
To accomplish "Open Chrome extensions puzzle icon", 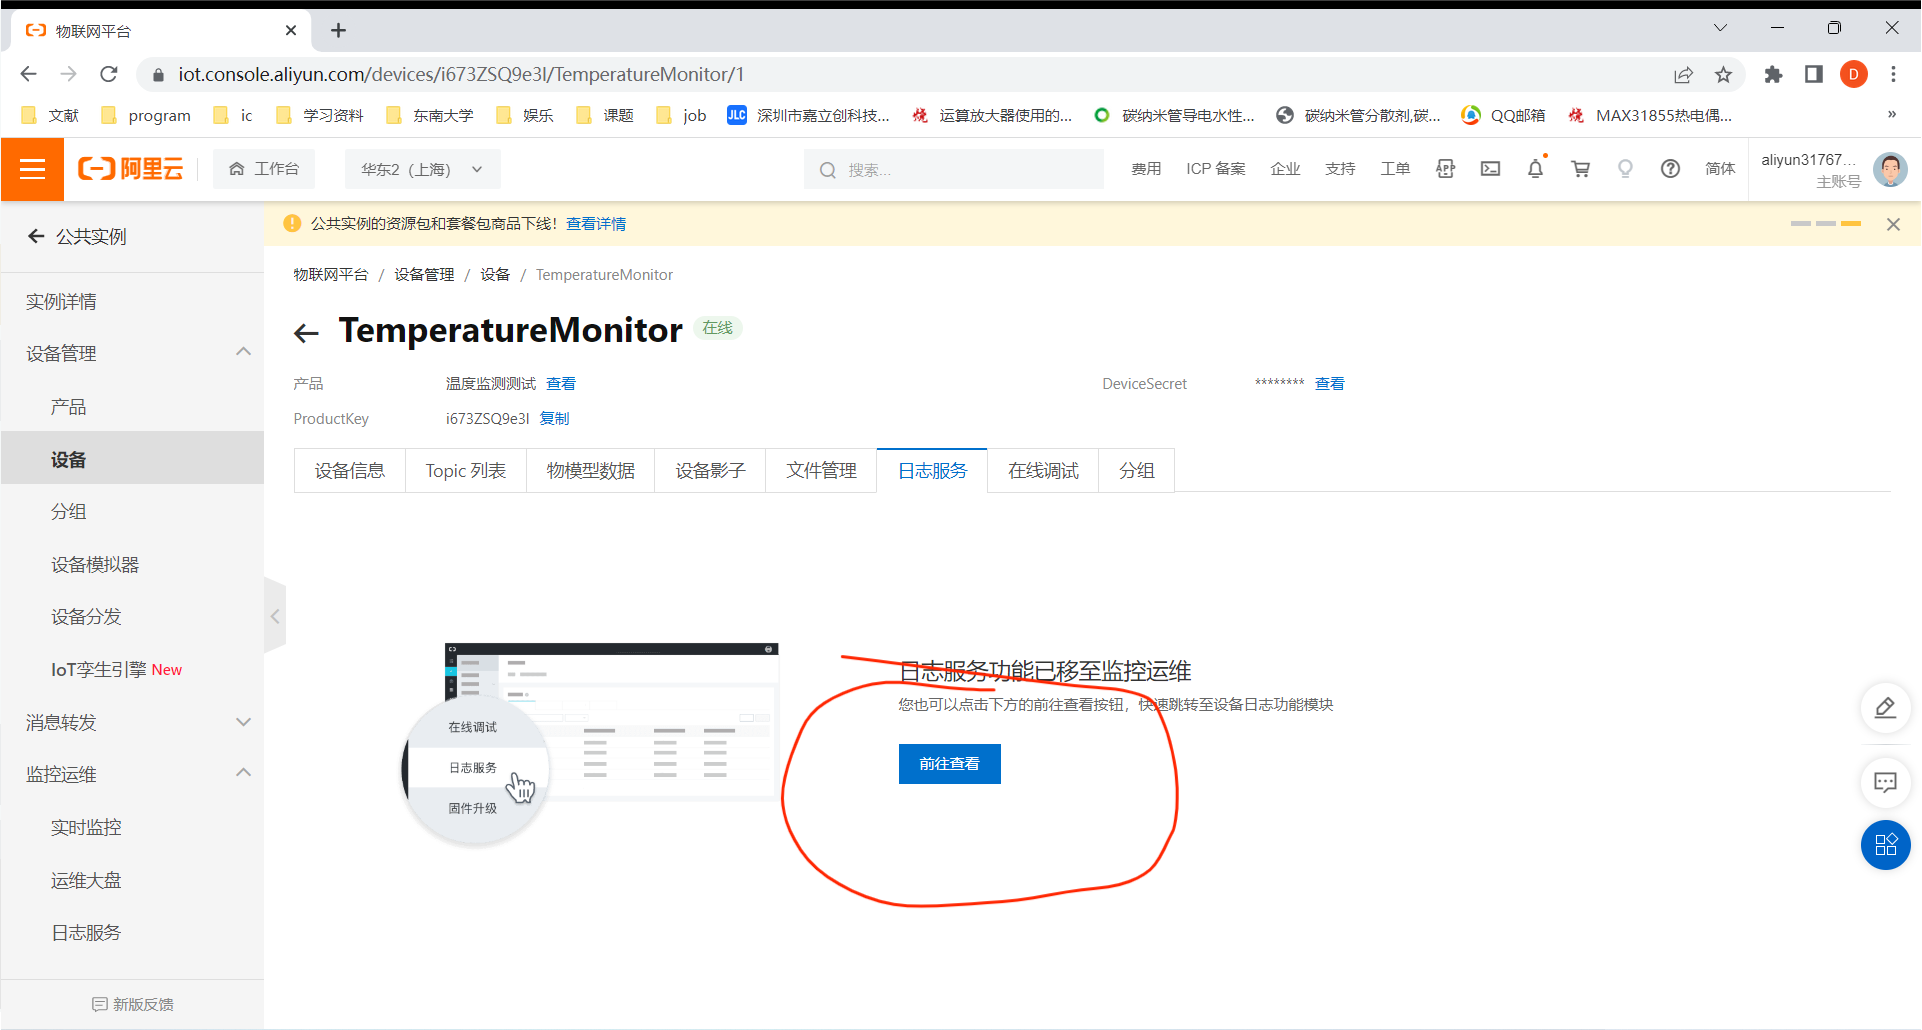I will coord(1773,74).
